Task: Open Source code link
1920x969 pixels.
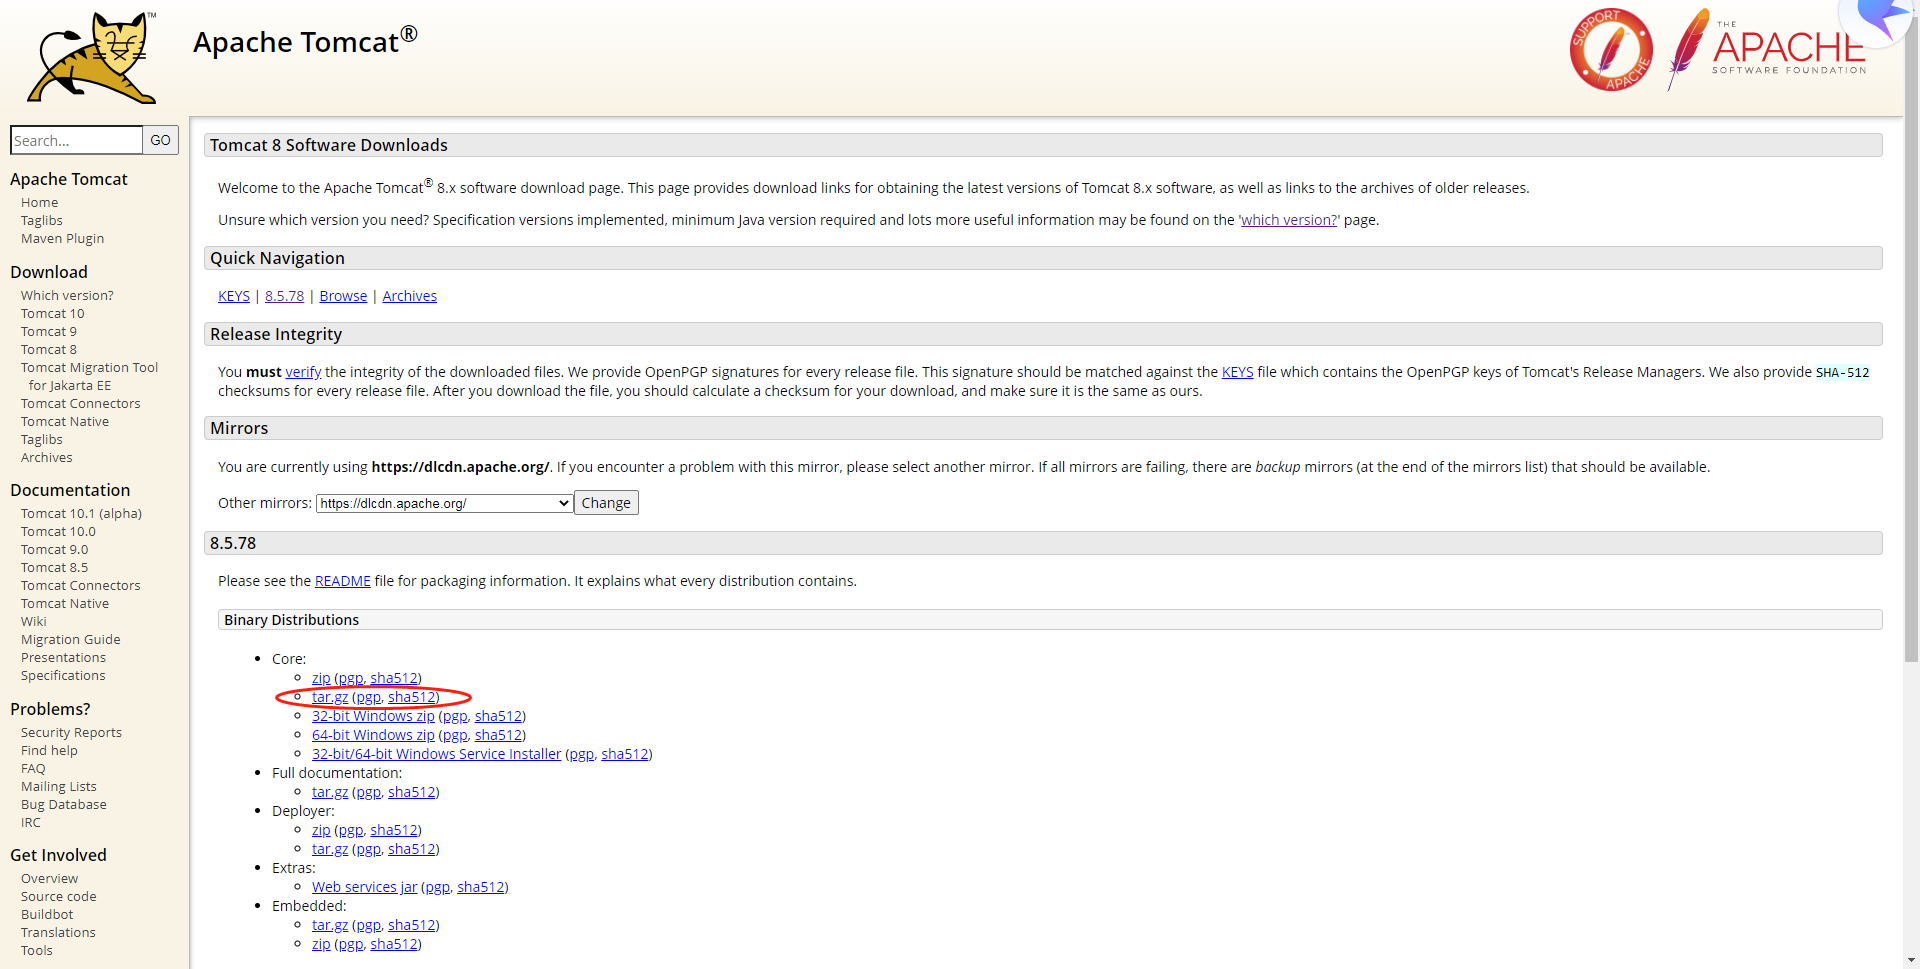Action: 58,897
